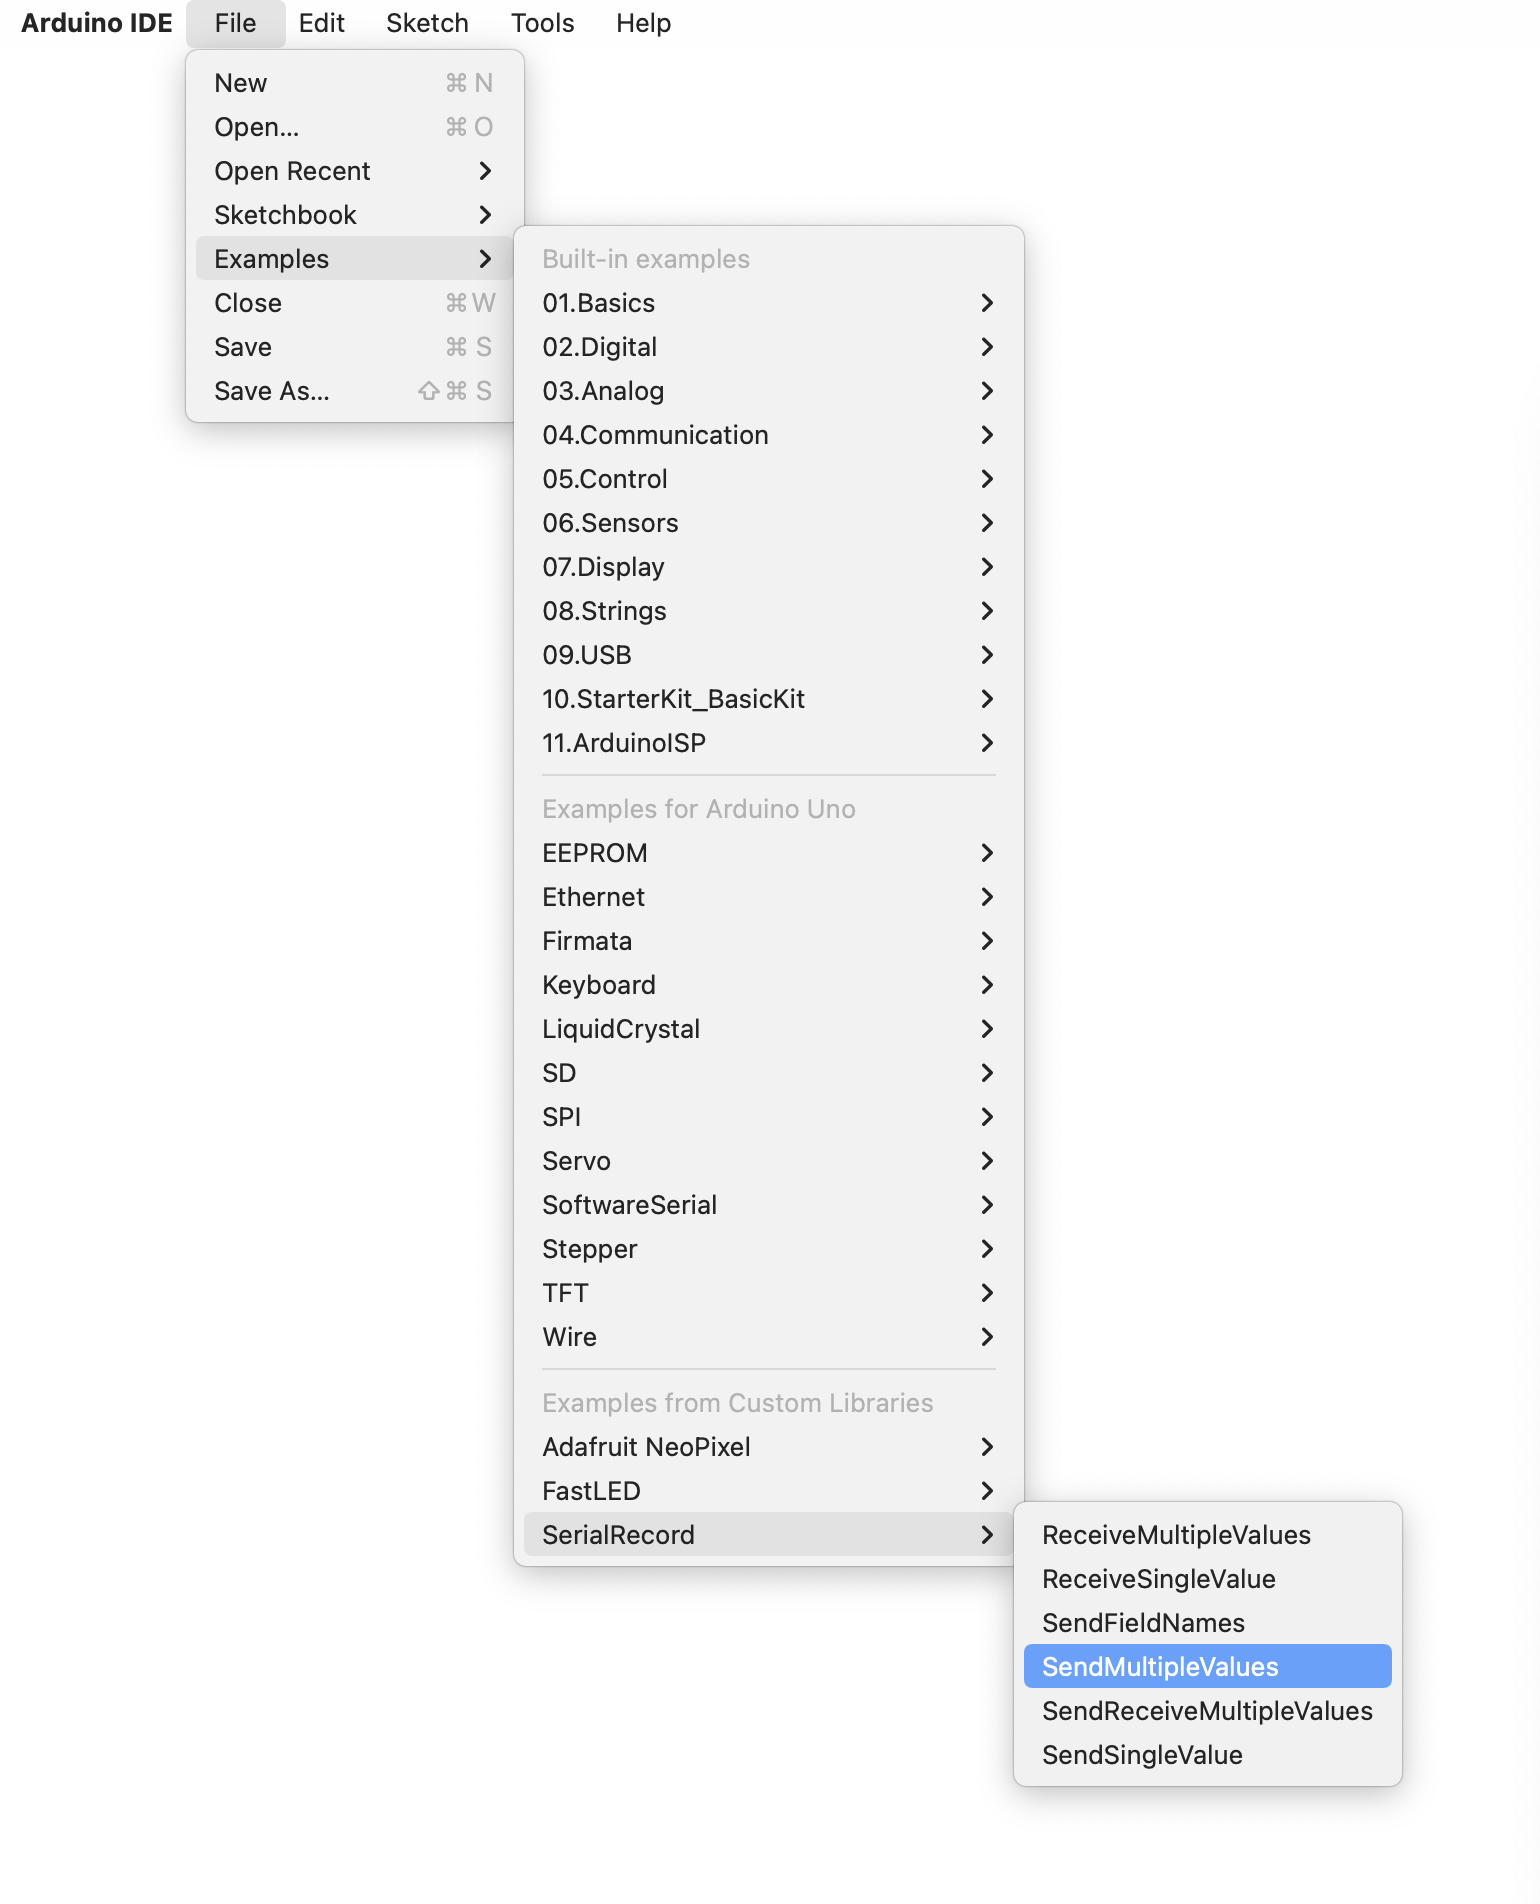Open the ReceiveMultipleValues example
1540x1904 pixels.
click(x=1207, y=1535)
